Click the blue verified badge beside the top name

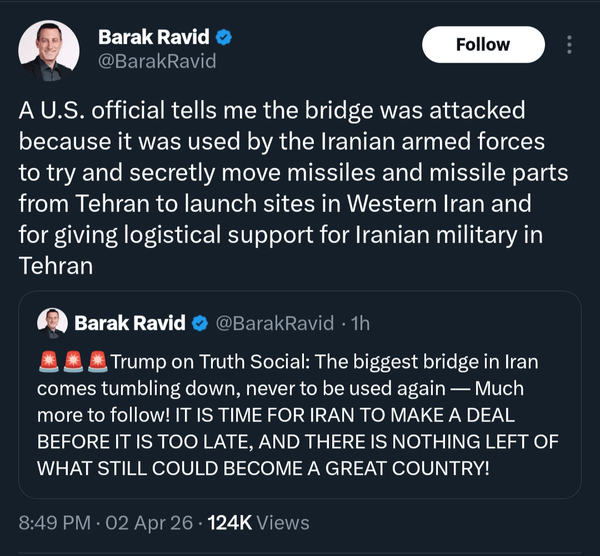226,38
